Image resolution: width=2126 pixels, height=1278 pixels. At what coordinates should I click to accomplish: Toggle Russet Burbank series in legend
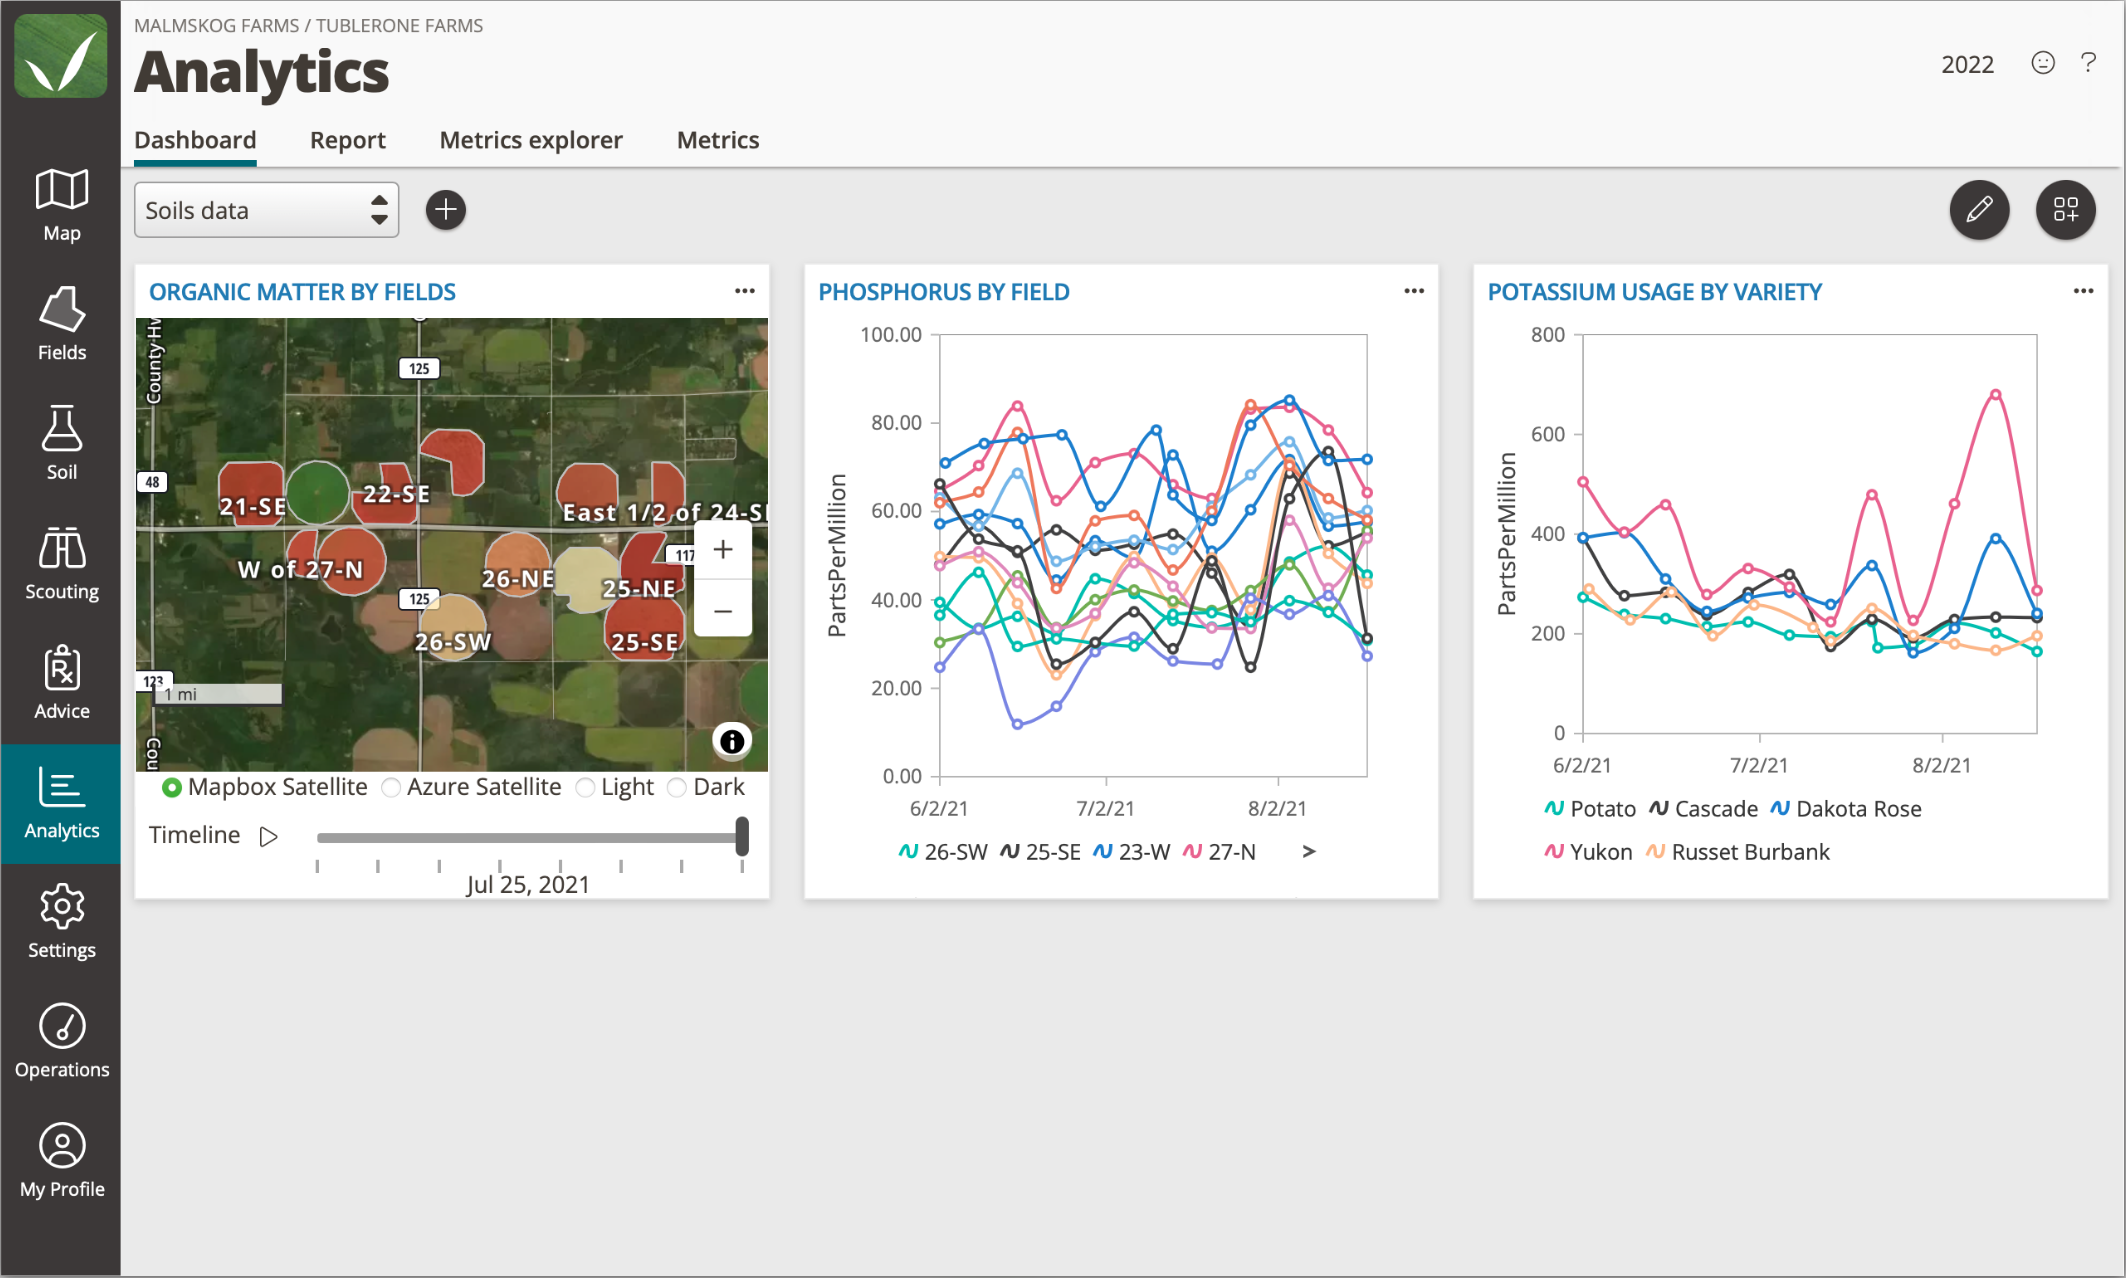click(1737, 852)
